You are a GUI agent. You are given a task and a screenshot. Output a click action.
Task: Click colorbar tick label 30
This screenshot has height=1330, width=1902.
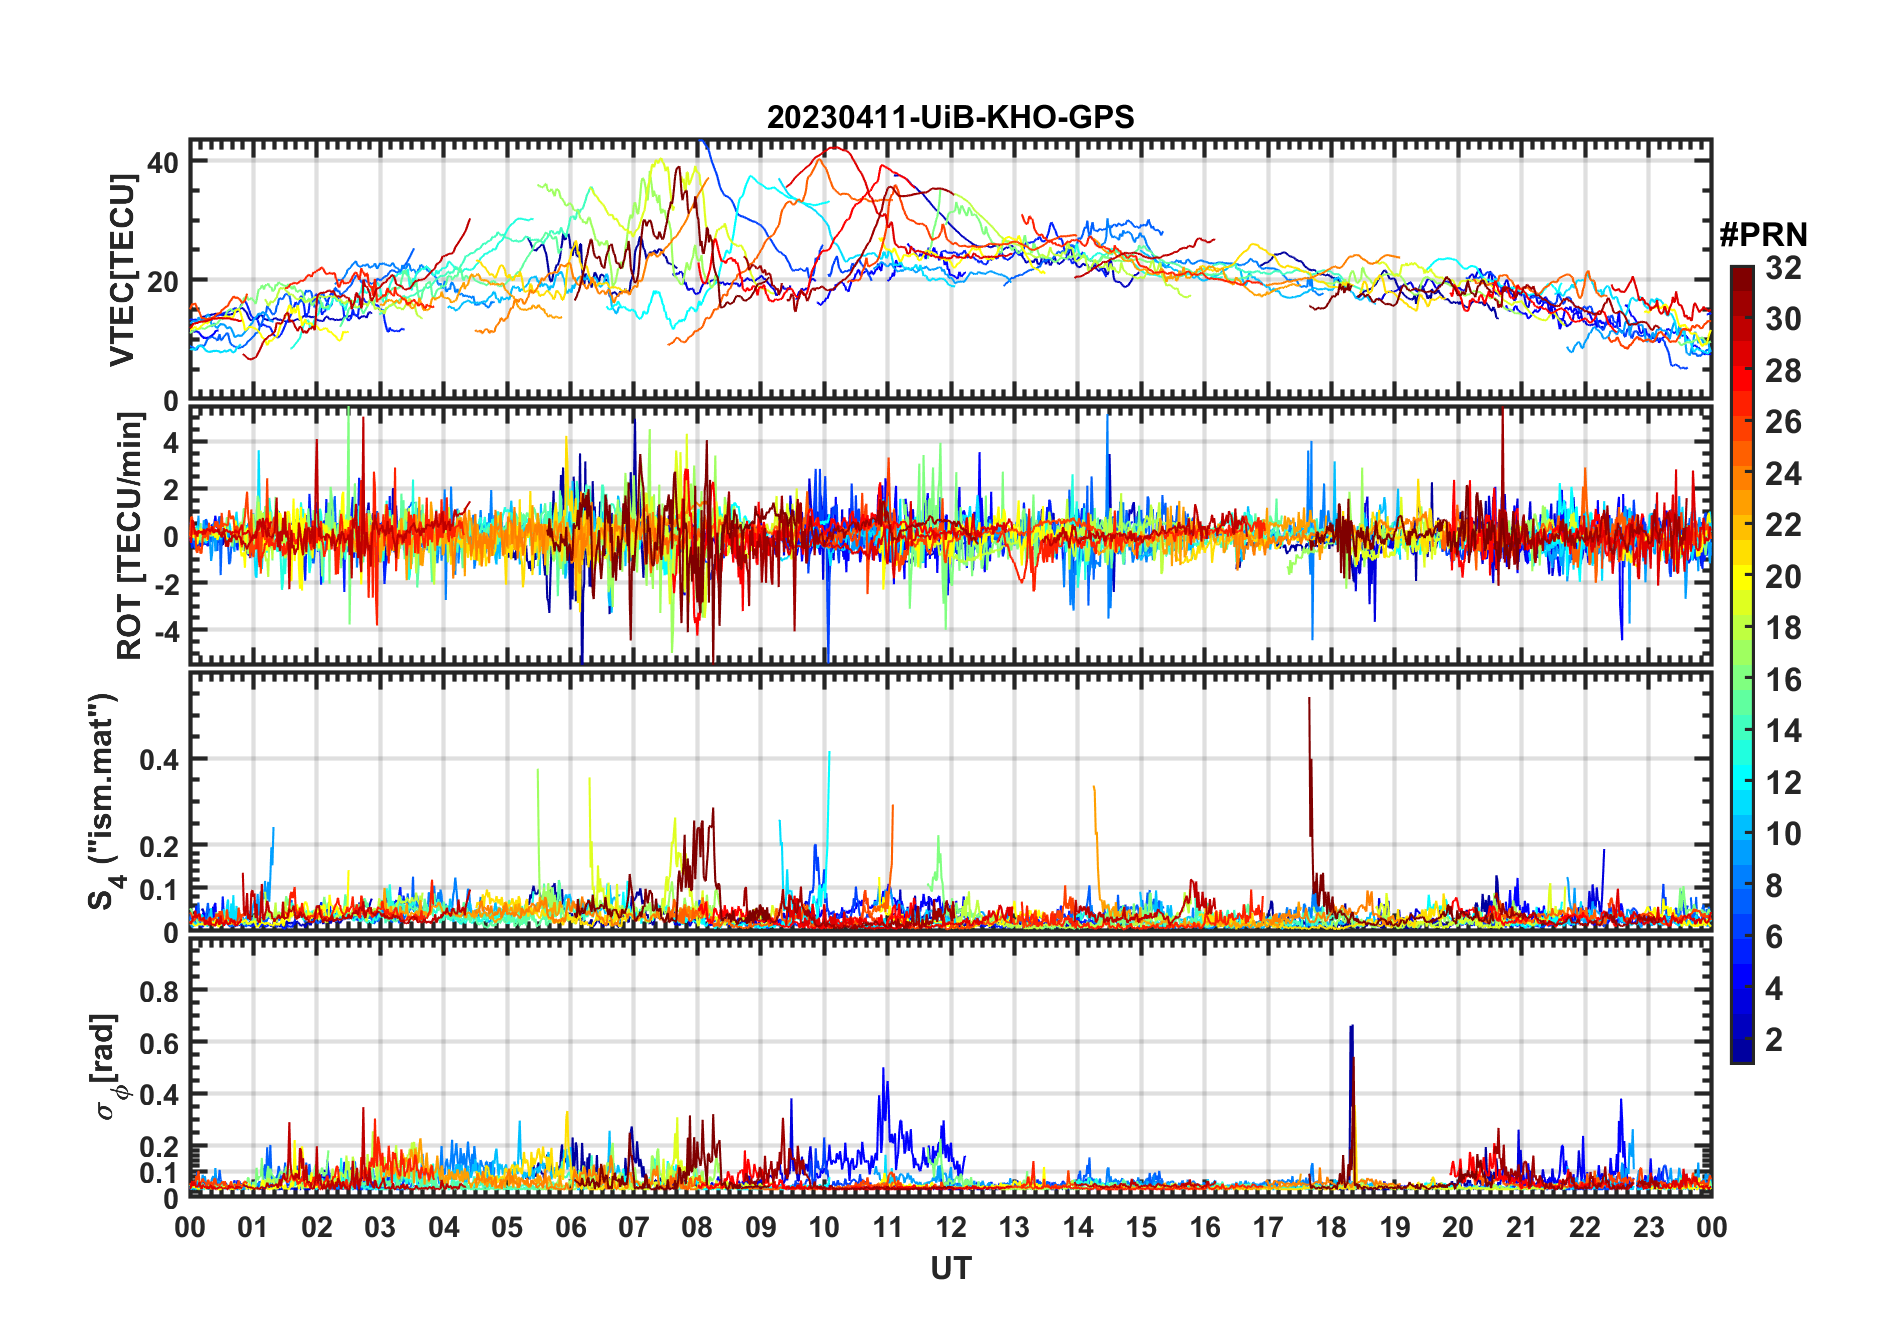click(1784, 319)
